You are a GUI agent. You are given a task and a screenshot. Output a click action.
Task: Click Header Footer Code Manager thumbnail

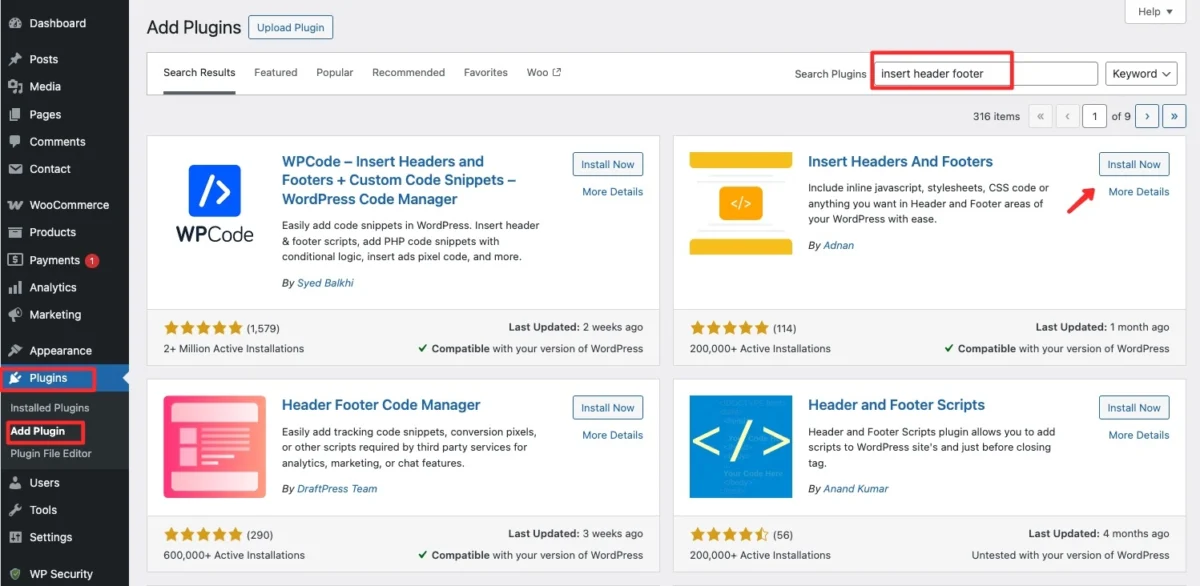215,447
